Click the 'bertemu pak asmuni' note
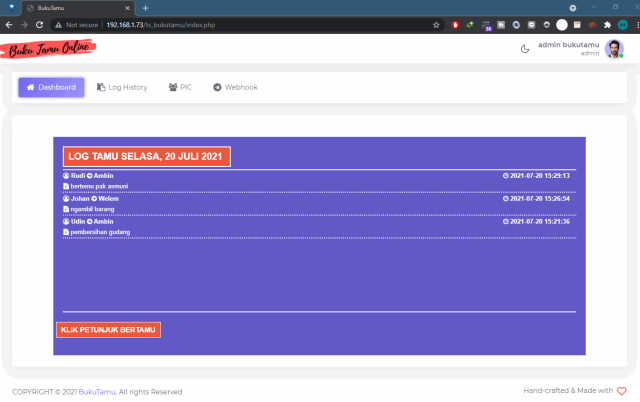Screen dimensions: 640x402 (99, 187)
